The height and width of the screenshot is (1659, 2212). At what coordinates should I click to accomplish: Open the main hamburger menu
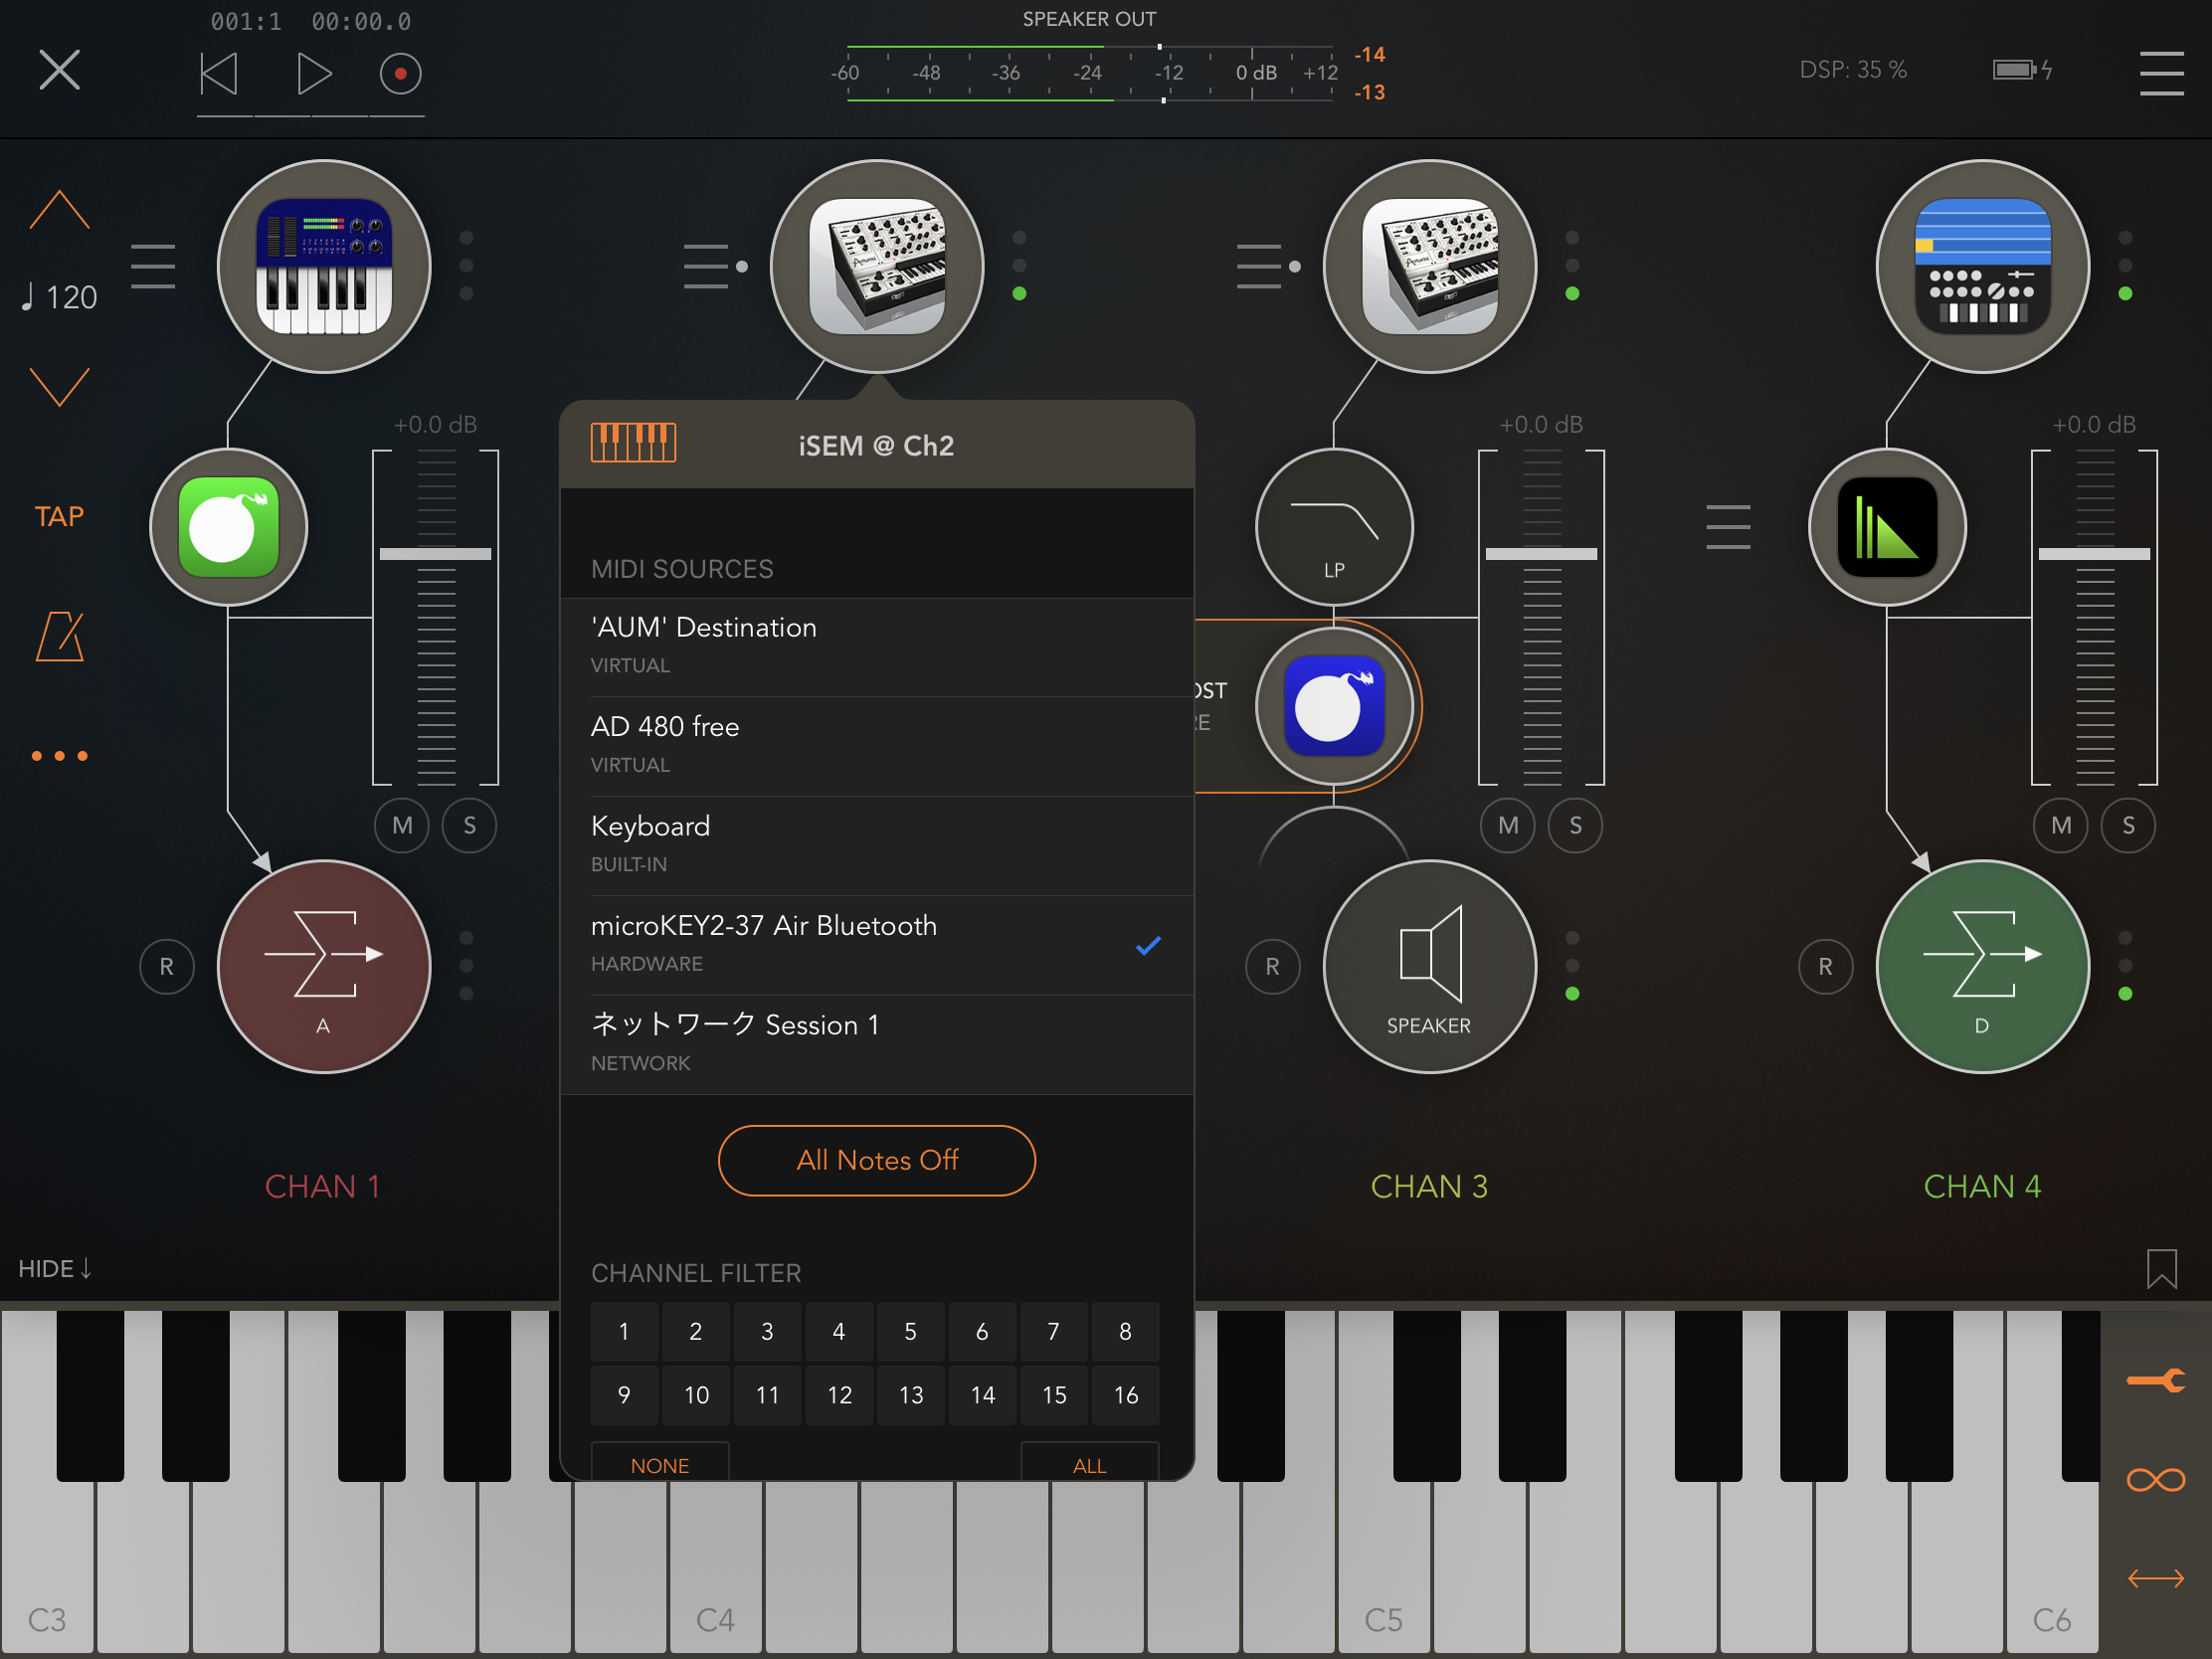2161,73
